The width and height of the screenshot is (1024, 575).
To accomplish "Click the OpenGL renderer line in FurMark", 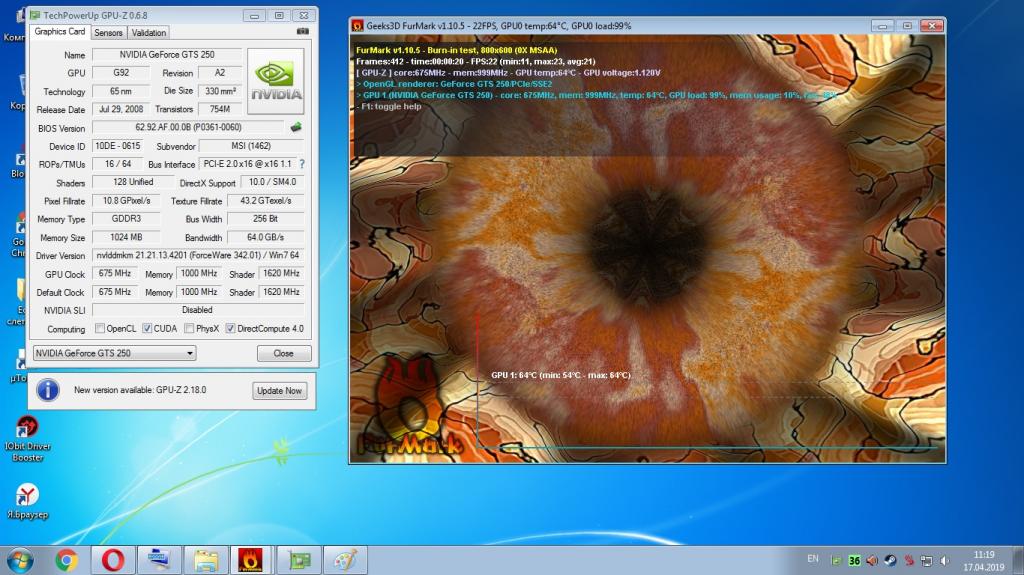I will tap(454, 84).
